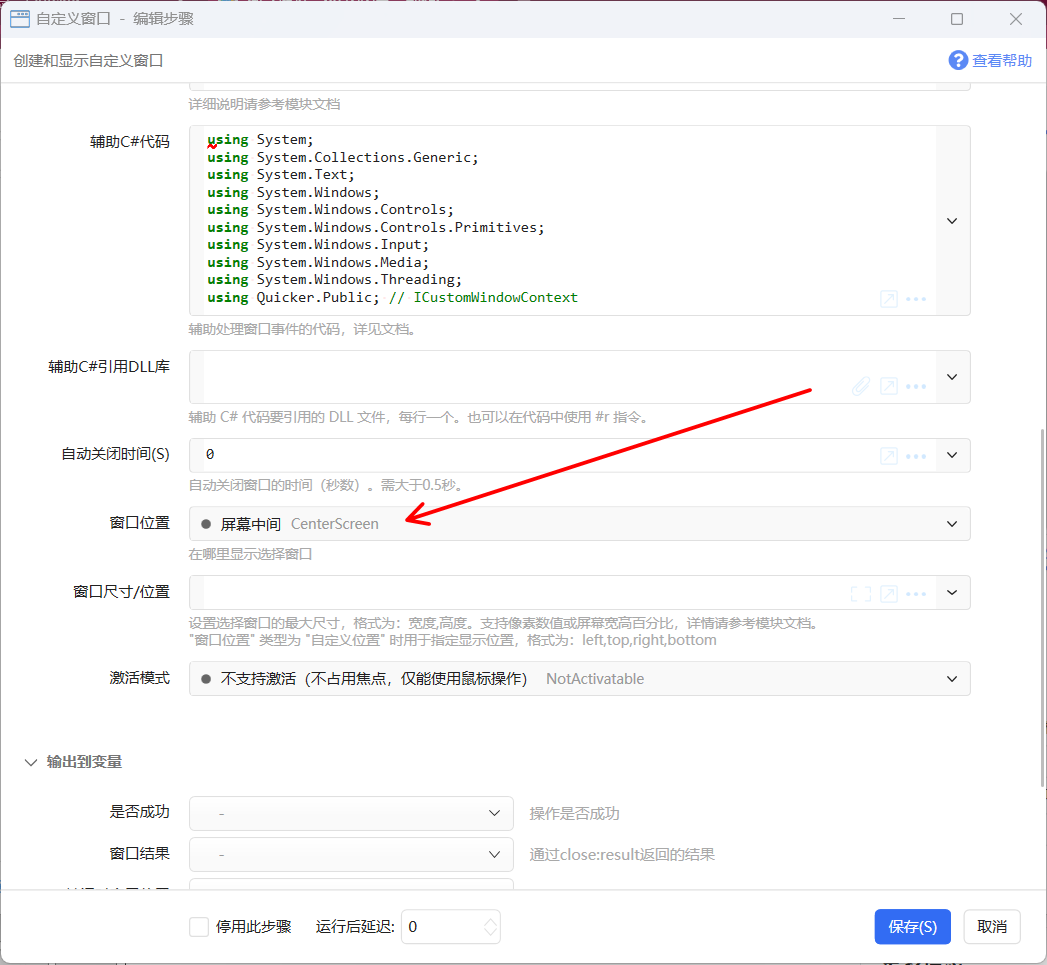This screenshot has width=1047, height=965.
Task: Click paperclip attach icon in 辅助C#引用DLL库 field
Action: coord(861,386)
